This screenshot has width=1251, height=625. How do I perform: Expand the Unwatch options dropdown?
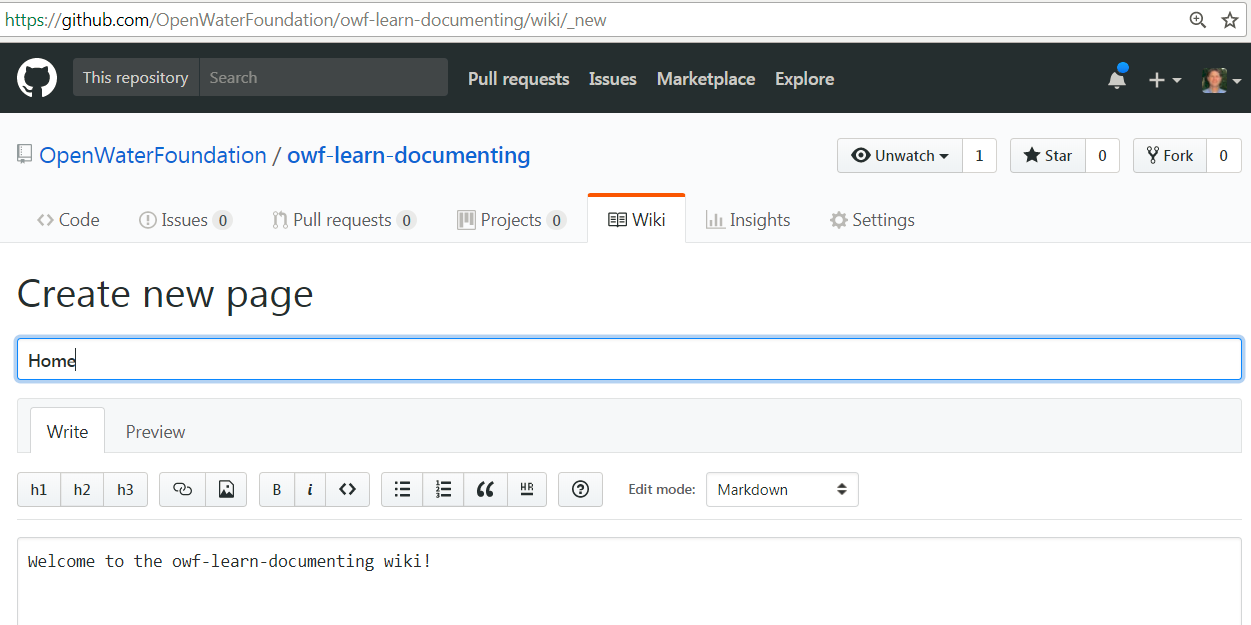(x=899, y=155)
